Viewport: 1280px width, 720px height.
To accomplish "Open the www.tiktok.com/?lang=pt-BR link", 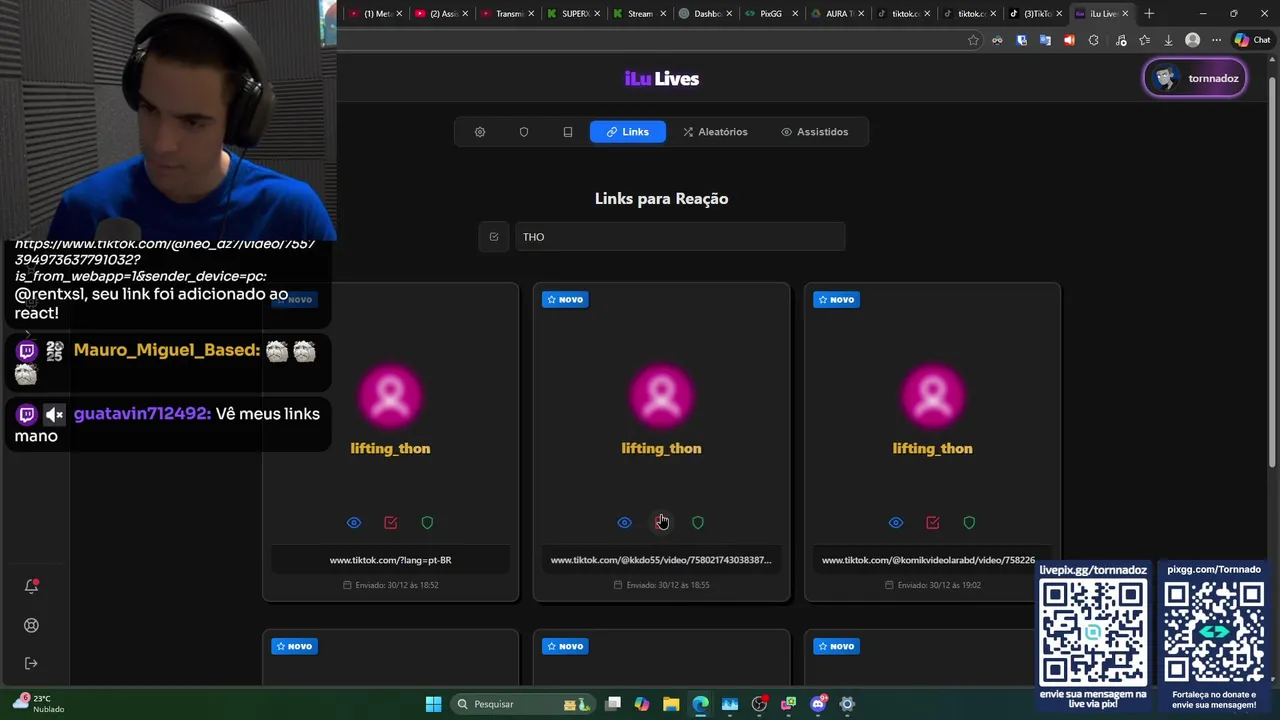I will tap(391, 560).
